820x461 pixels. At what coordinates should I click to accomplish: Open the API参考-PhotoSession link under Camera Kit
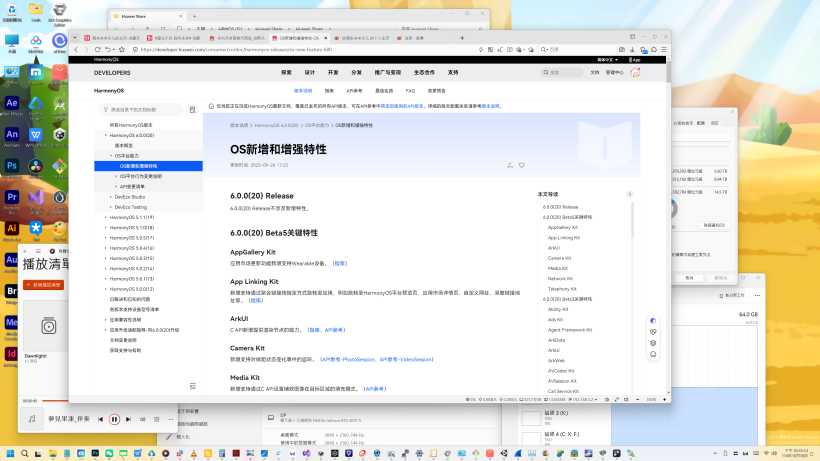[349, 360]
